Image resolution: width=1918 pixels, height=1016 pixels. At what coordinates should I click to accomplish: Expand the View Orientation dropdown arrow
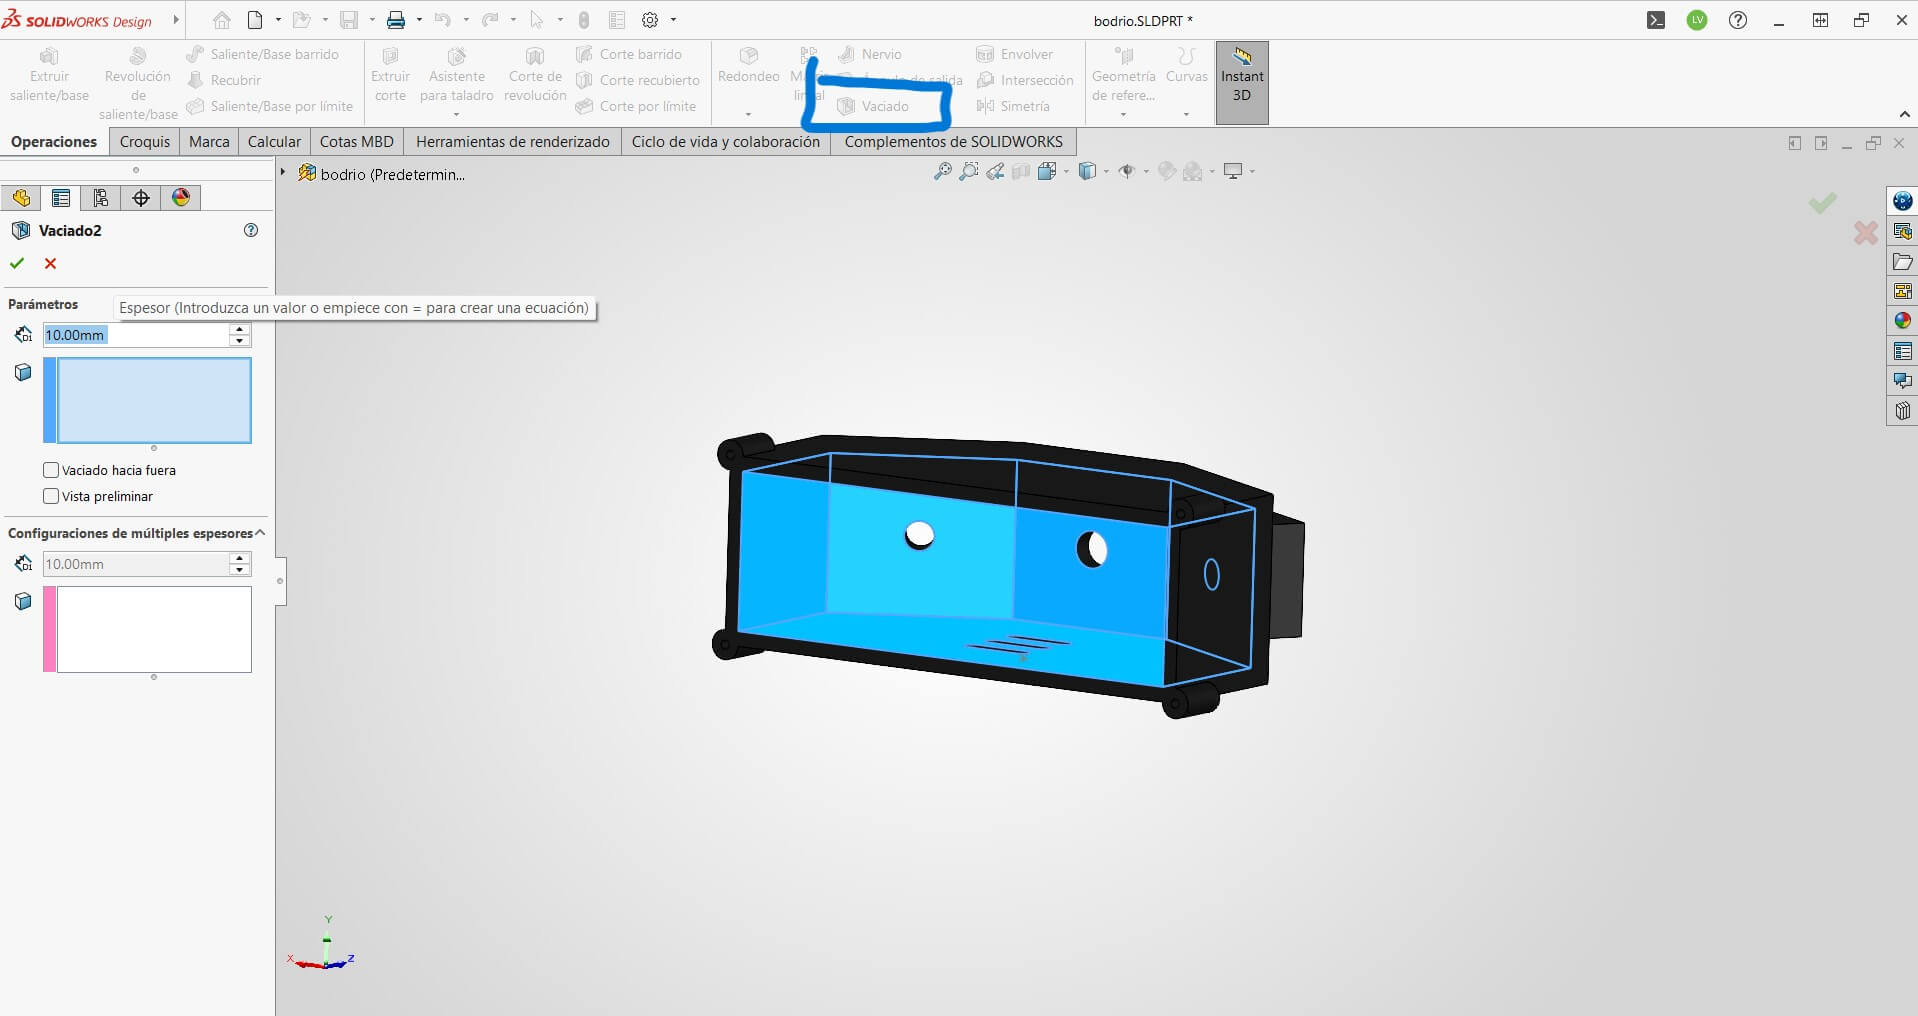[x=1066, y=172]
